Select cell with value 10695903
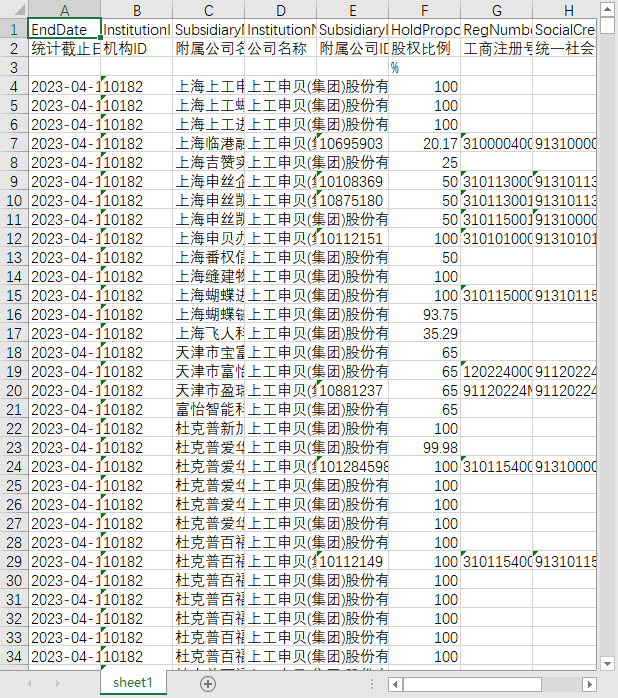618x698 pixels. click(353, 143)
